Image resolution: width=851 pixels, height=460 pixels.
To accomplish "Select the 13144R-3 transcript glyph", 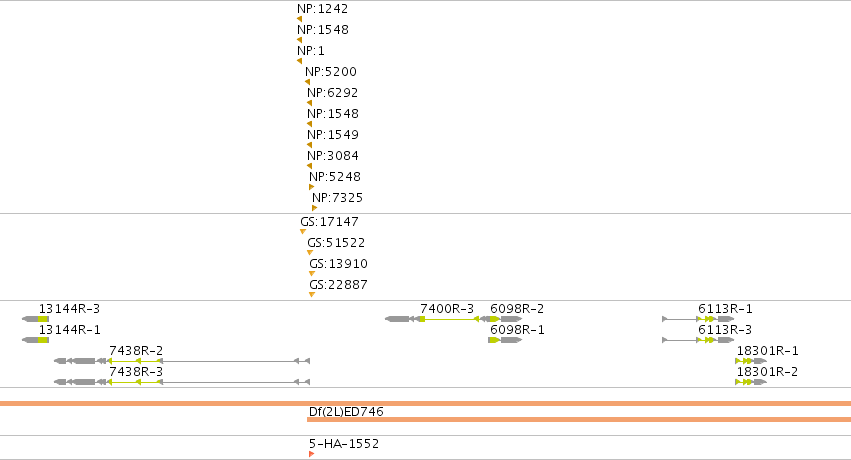I will pyautogui.click(x=35, y=319).
